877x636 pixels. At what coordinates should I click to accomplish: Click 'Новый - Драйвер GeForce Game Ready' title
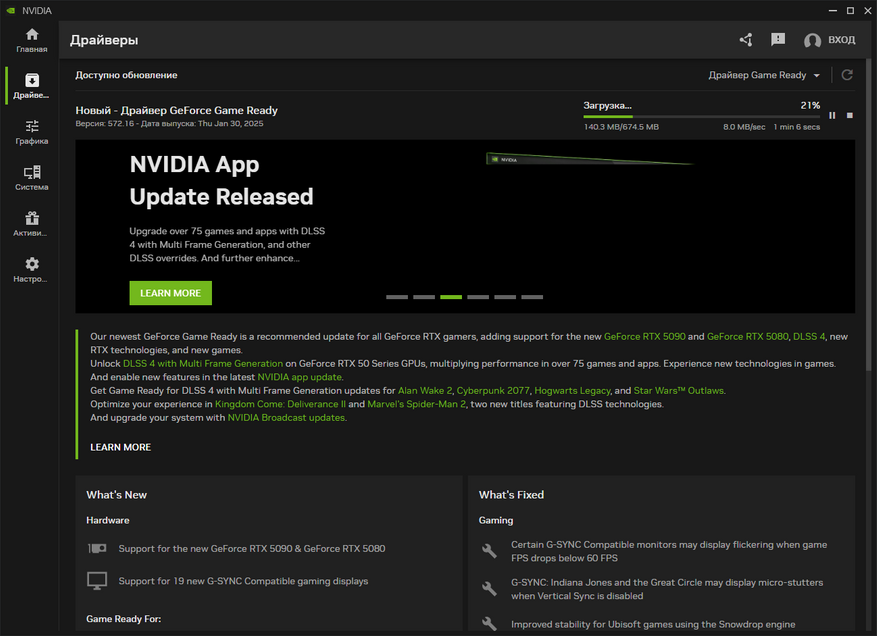(177, 110)
